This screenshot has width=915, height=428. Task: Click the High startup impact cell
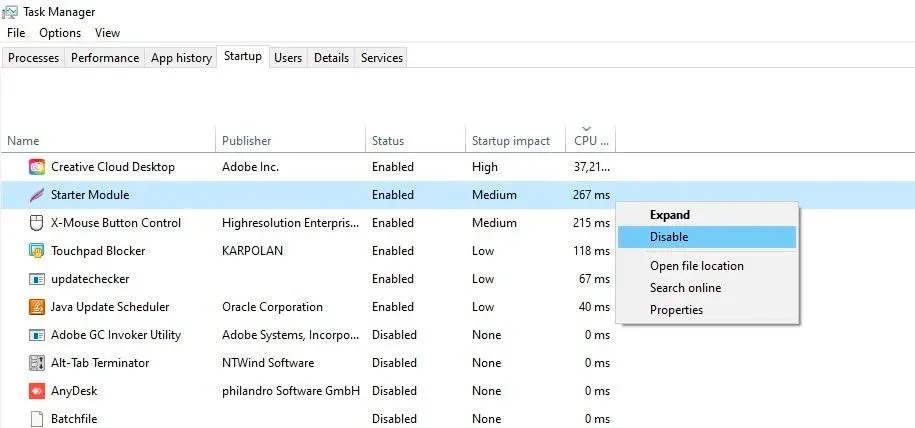tap(485, 167)
